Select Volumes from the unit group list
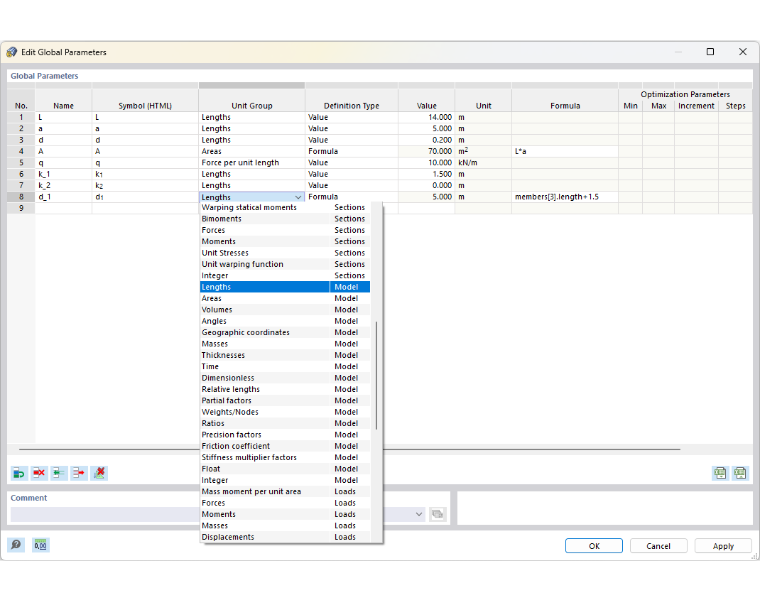 point(285,310)
